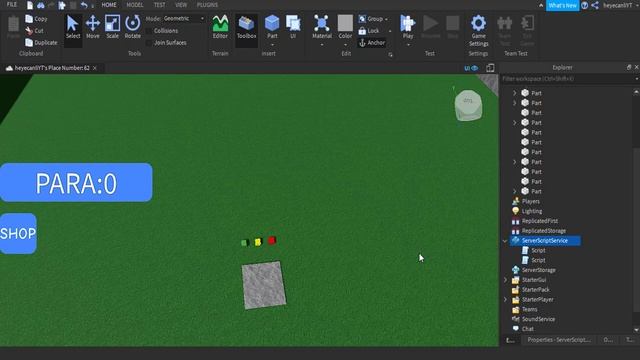Click the Copy icon in Clipboard
Screen dimensions: 640x360
pos(29,19)
